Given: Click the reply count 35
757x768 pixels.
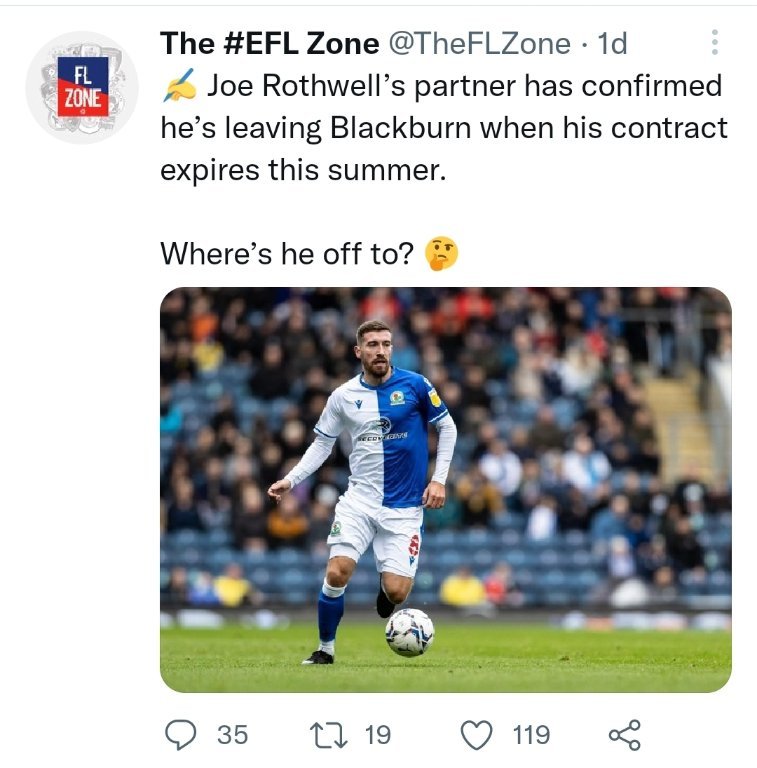Looking at the screenshot, I should pyautogui.click(x=232, y=735).
